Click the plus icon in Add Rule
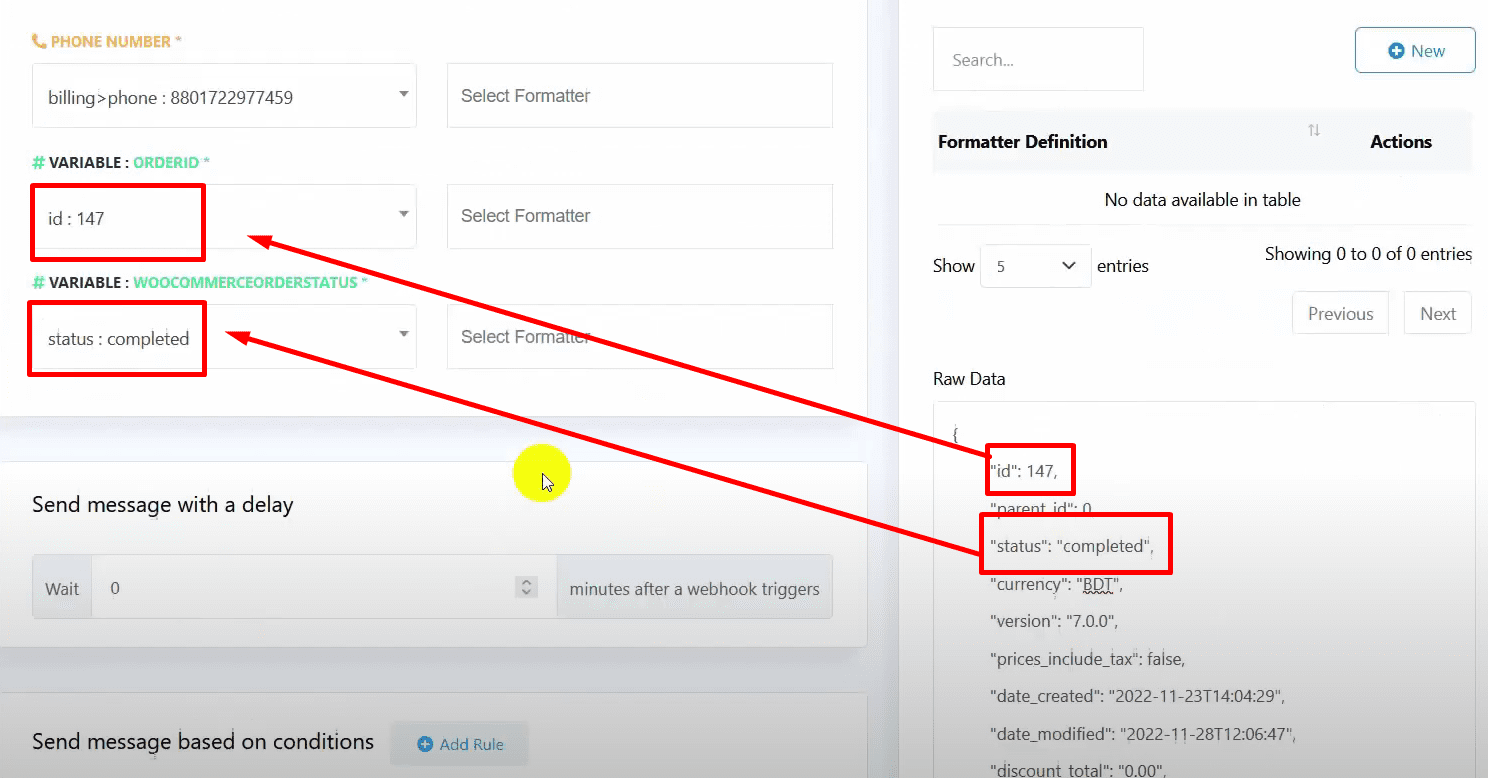 coord(425,744)
